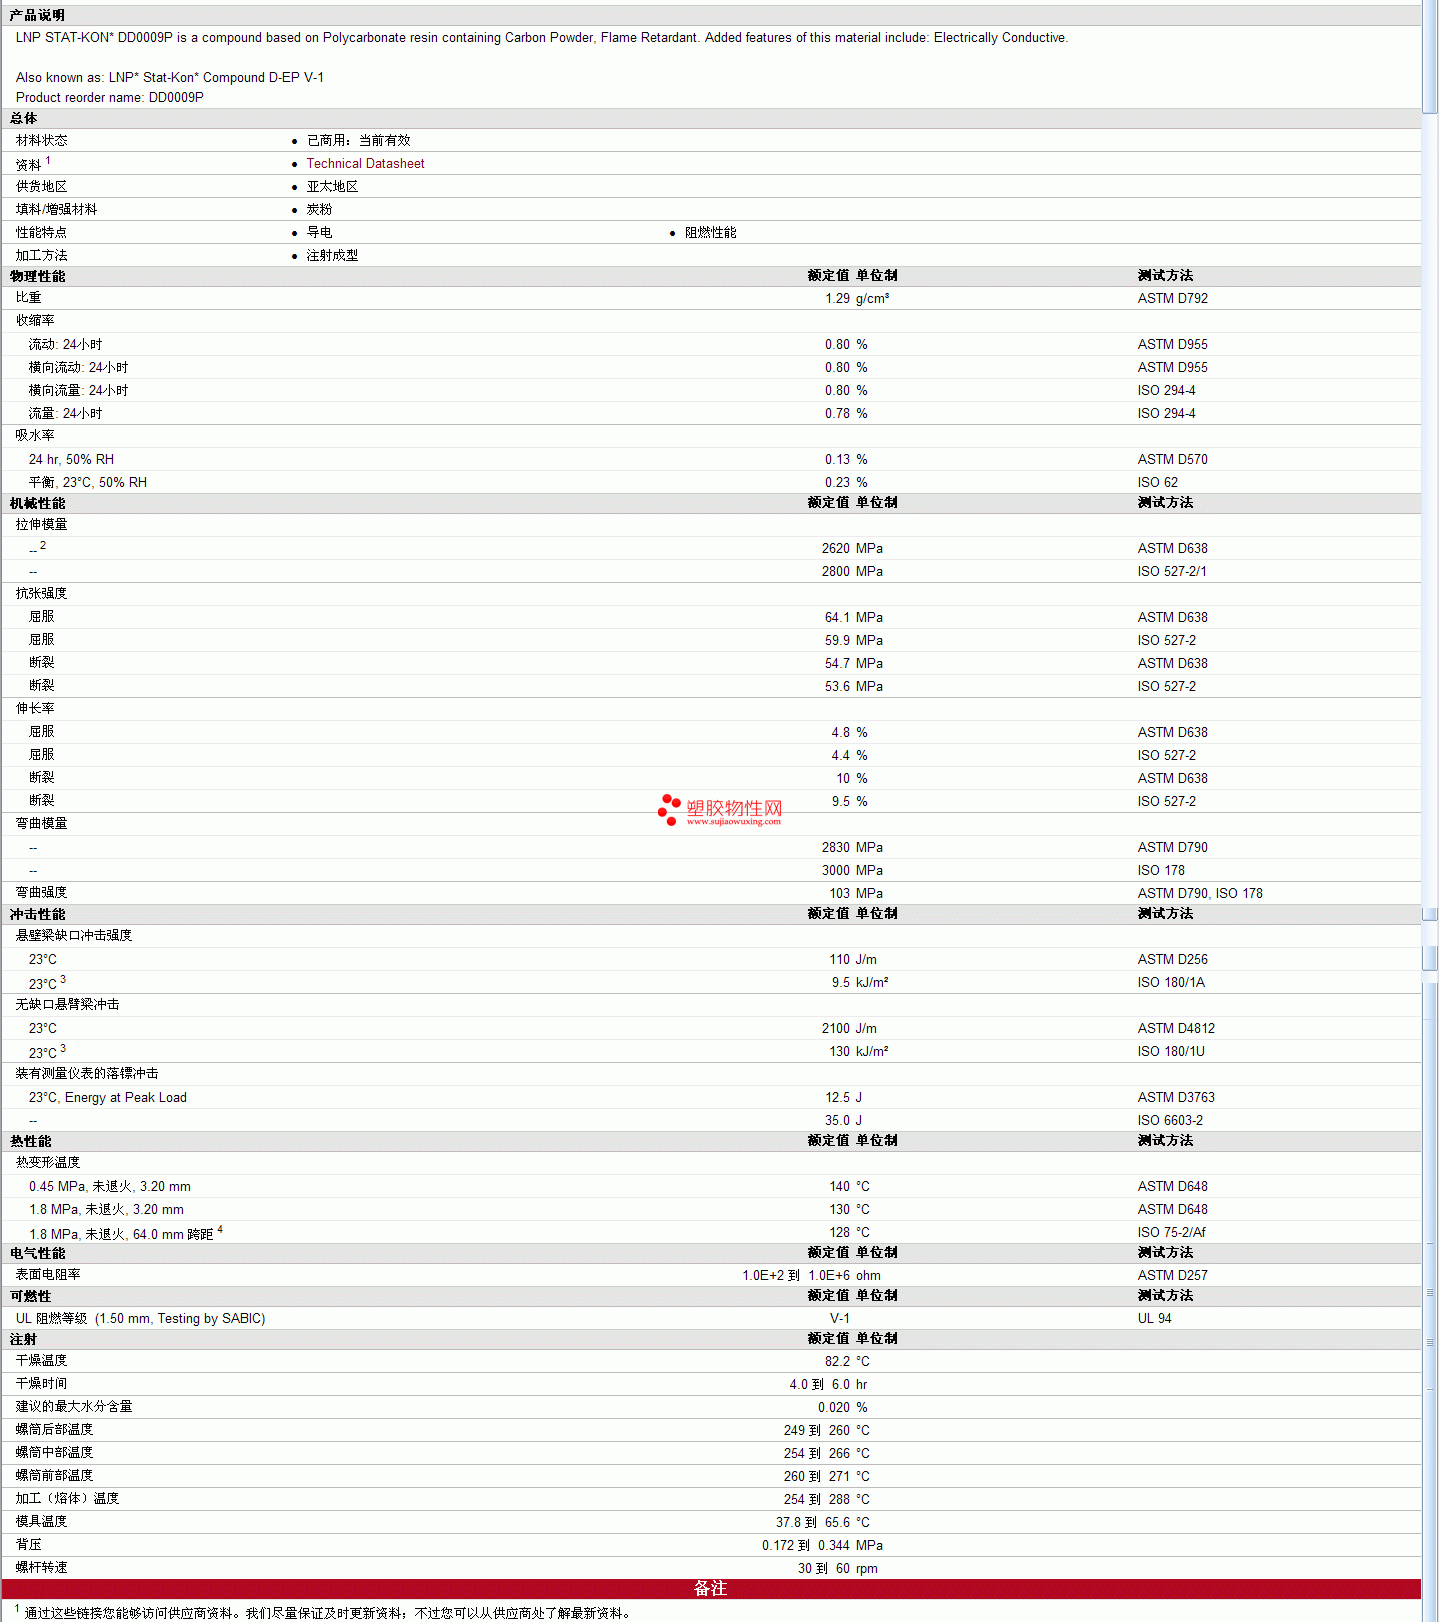Select the 'Product reorder name: DD0009P' line
The height and width of the screenshot is (1622, 1440).
pos(110,97)
